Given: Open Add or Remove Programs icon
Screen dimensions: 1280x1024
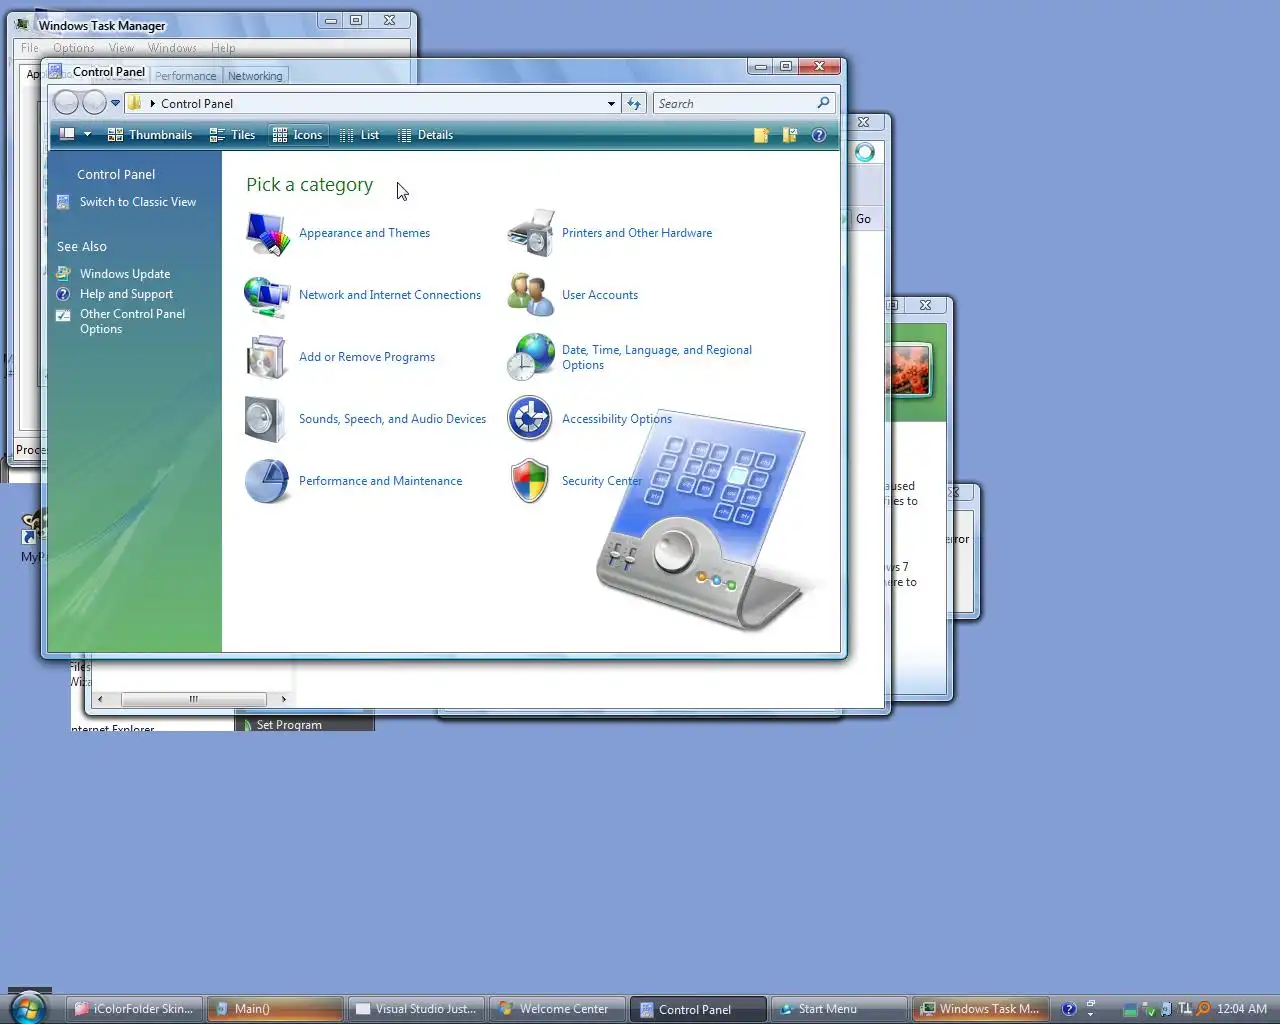Looking at the screenshot, I should click(x=267, y=357).
